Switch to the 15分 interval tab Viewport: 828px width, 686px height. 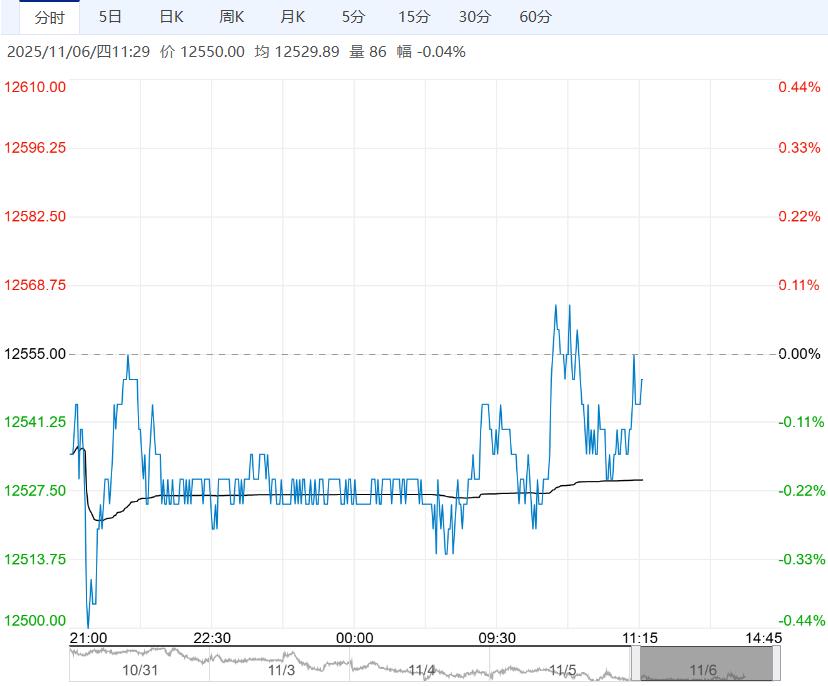pyautogui.click(x=414, y=17)
